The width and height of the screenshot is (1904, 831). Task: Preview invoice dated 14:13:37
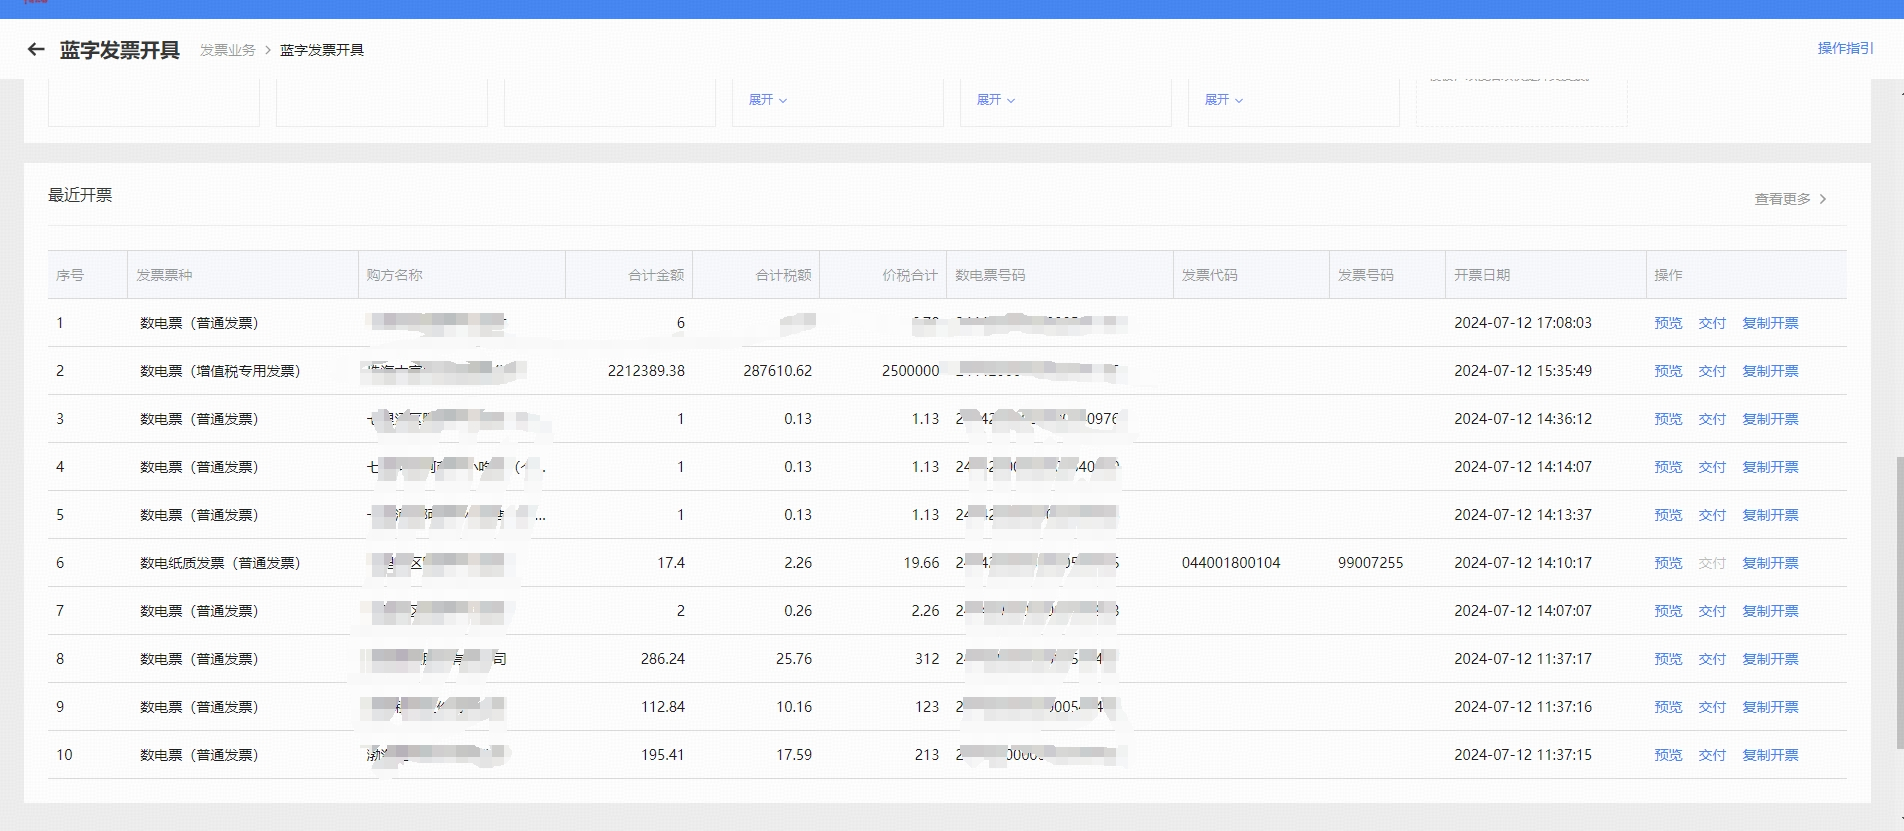pos(1668,515)
